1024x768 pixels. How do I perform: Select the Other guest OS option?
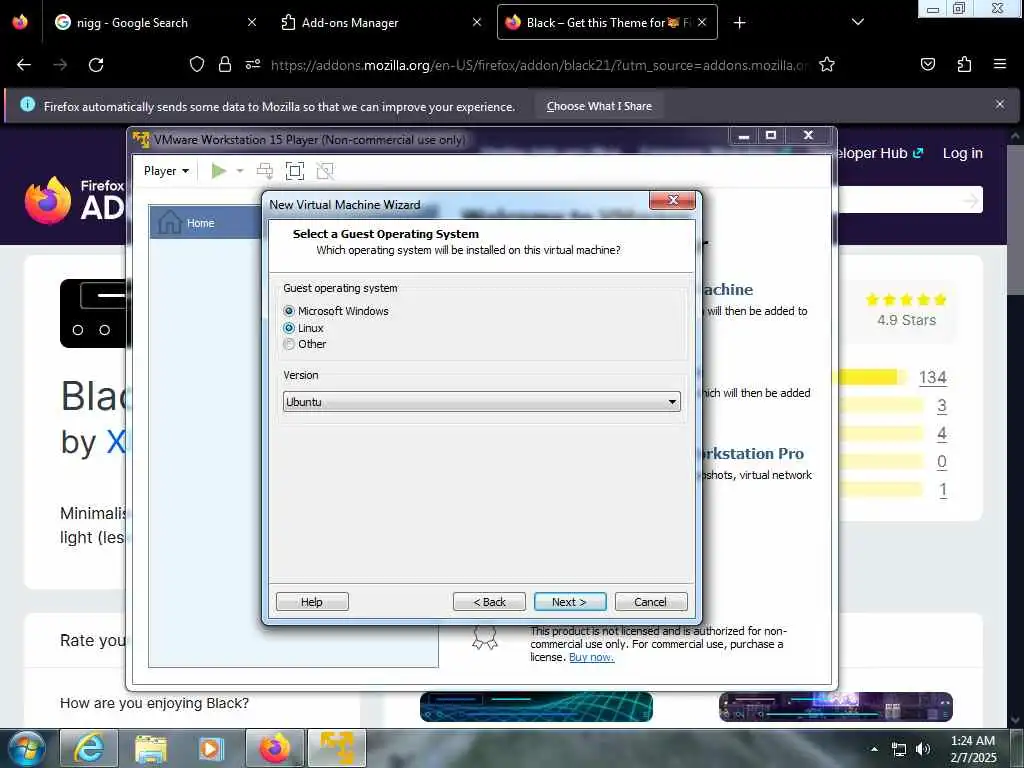pos(289,344)
